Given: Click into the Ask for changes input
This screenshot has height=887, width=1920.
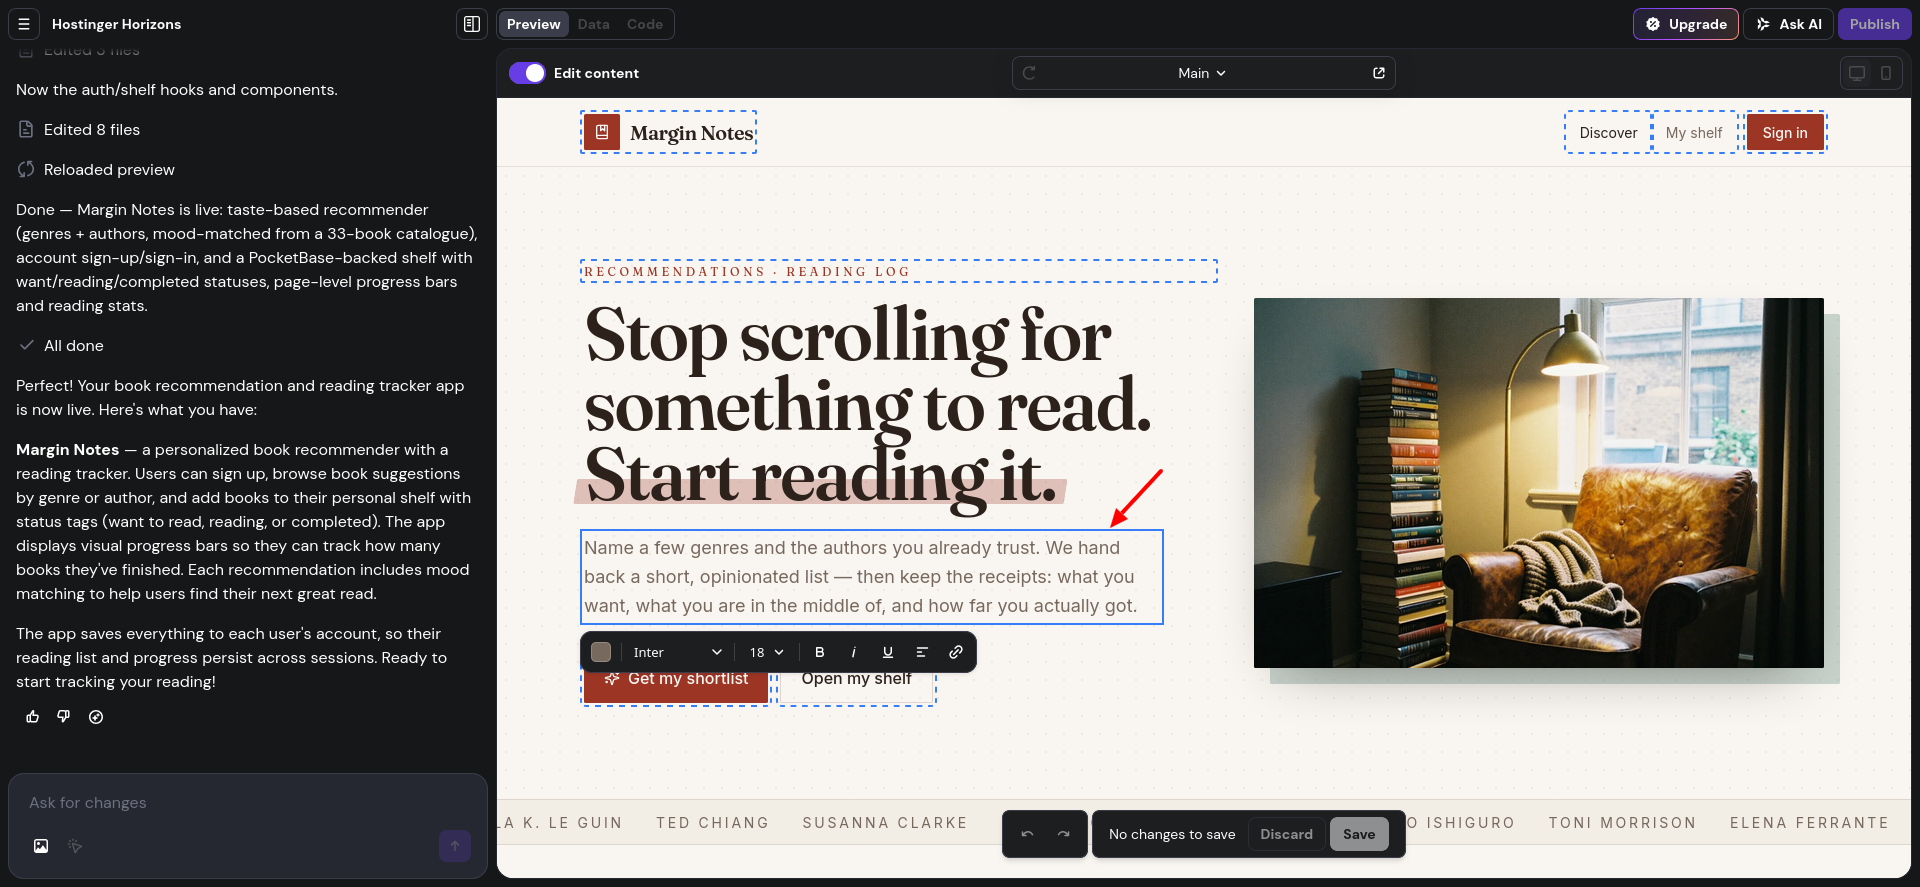Looking at the screenshot, I should click(248, 803).
